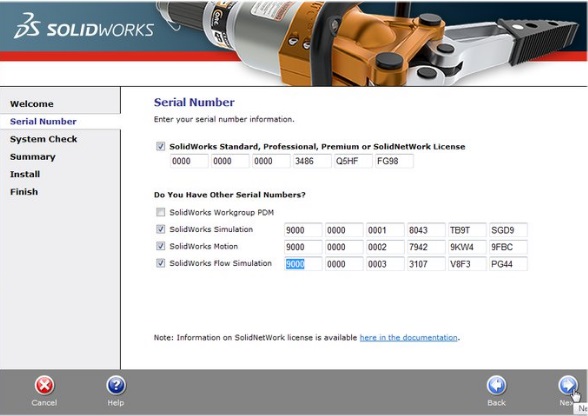588x416 pixels.
Task: Click Simulation serial field containing TB9T
Action: coord(467,230)
